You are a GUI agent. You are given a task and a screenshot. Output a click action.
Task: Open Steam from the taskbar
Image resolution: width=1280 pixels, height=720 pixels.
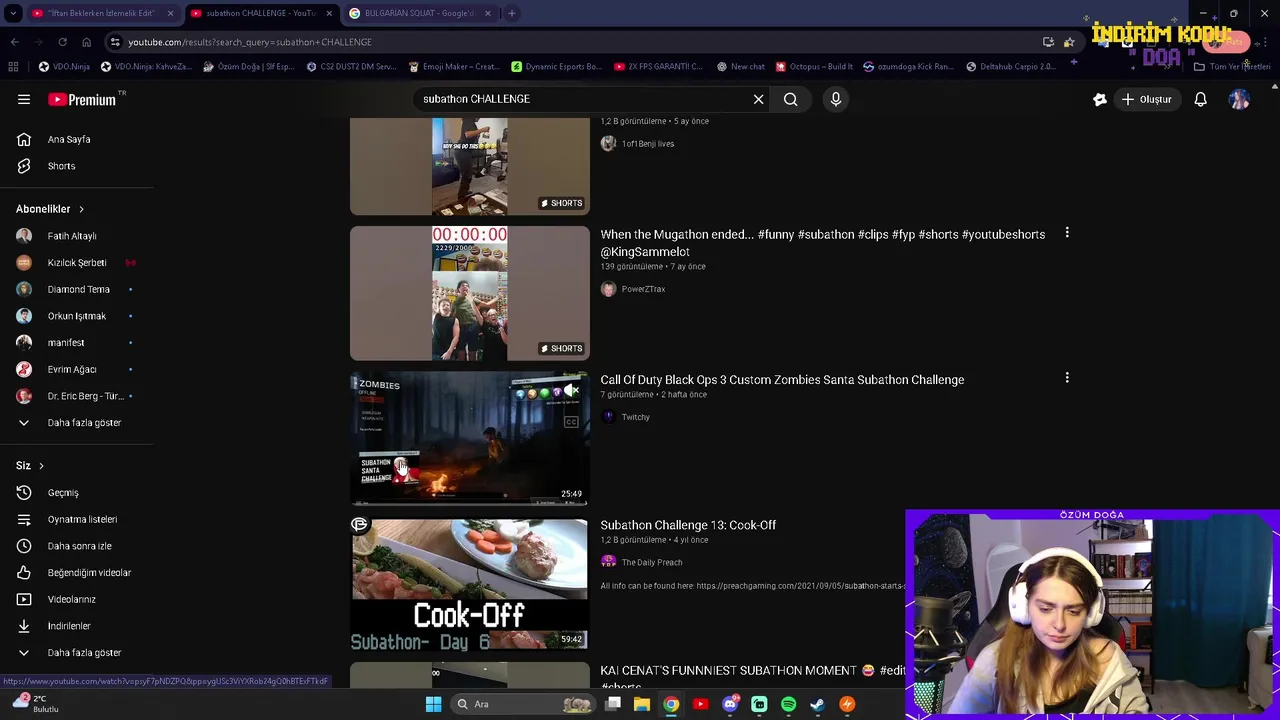pos(817,704)
